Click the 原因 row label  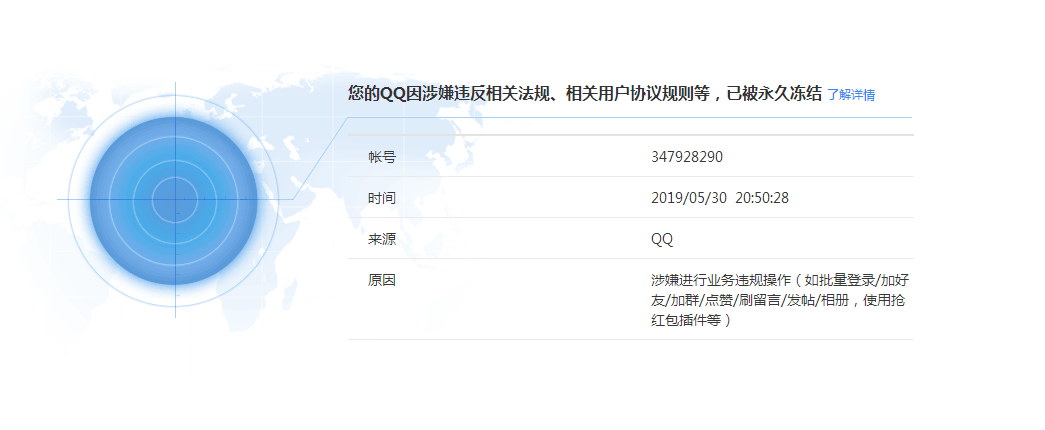382,281
